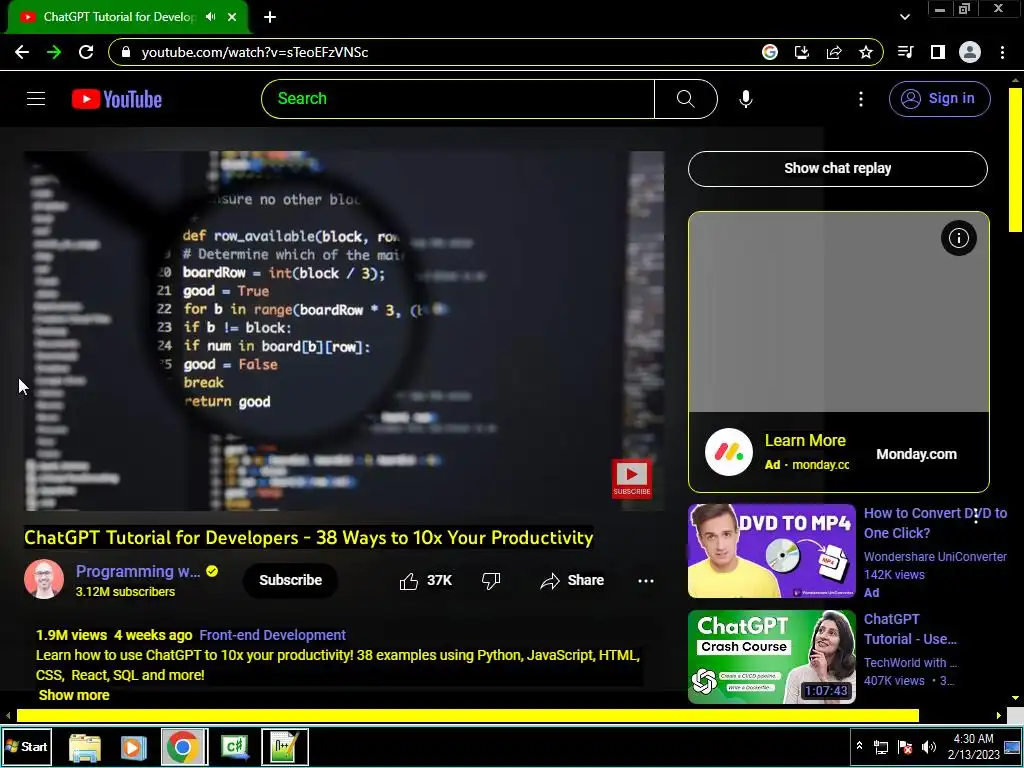Screen dimensions: 1024x768
Task: Click the scroll right arrow at the bottom
Action: click(999, 716)
